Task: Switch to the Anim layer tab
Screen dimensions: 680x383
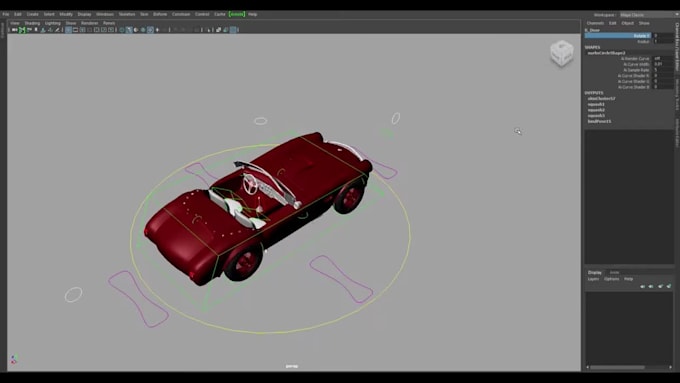Action: point(615,272)
